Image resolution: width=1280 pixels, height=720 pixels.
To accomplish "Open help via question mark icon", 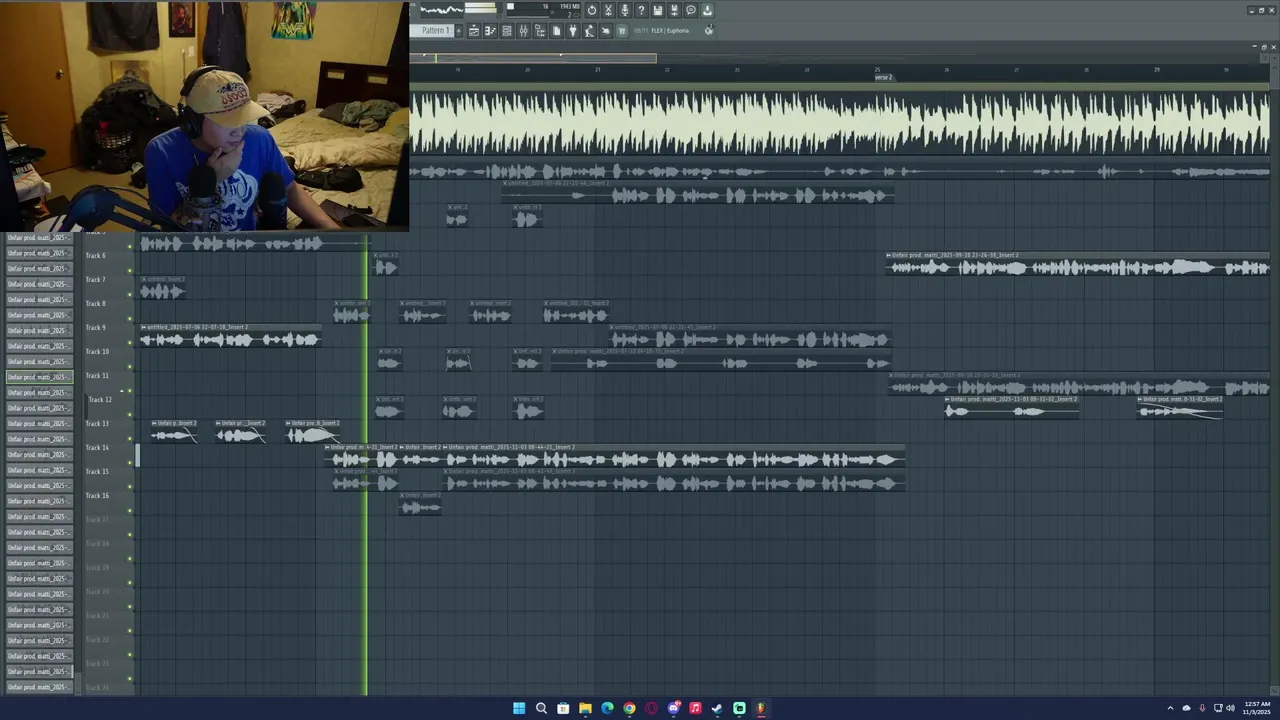I will 641,10.
